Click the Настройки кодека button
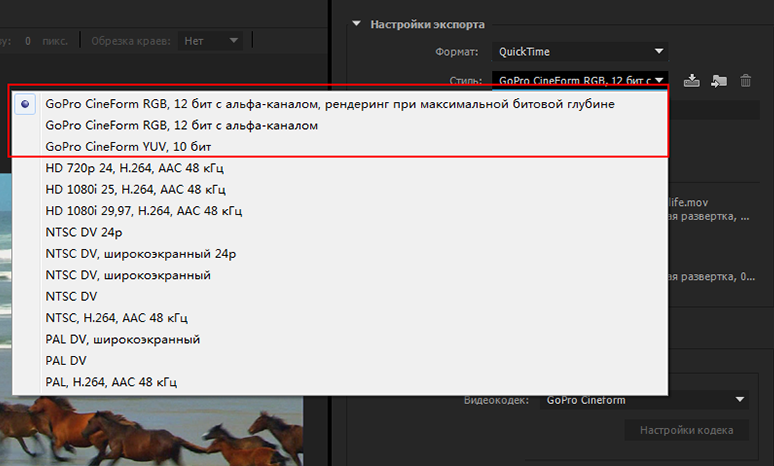The height and width of the screenshot is (466, 774). [x=687, y=430]
